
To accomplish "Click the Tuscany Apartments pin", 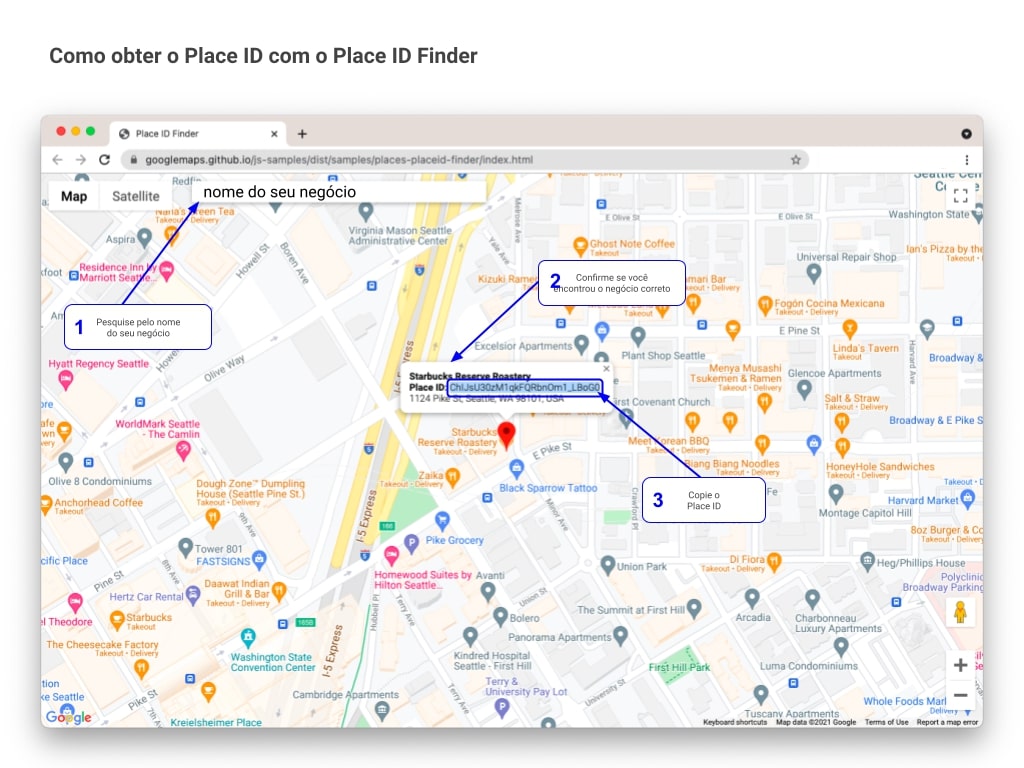I will point(761,694).
